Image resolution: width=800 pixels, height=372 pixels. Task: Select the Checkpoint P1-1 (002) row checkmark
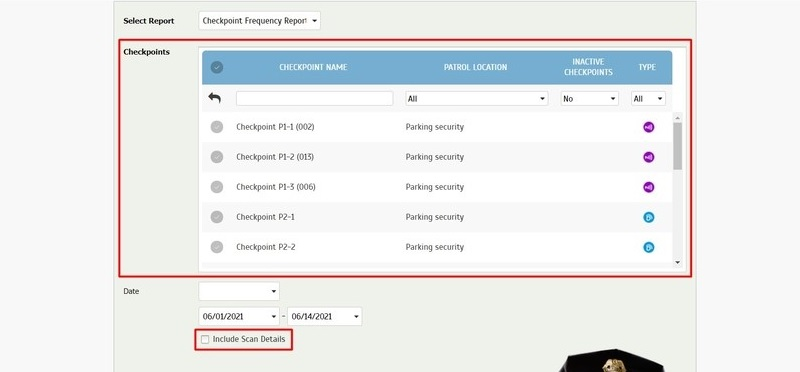point(217,127)
